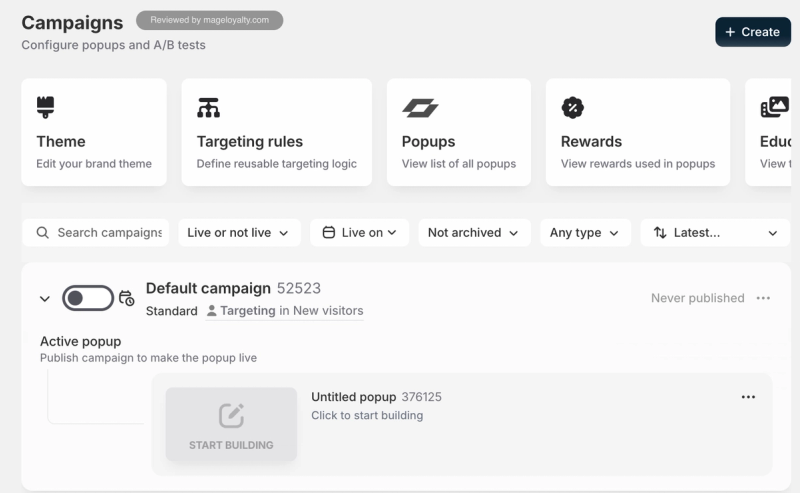800x493 pixels.
Task: Open the Not archived filter dropdown
Action: (474, 233)
